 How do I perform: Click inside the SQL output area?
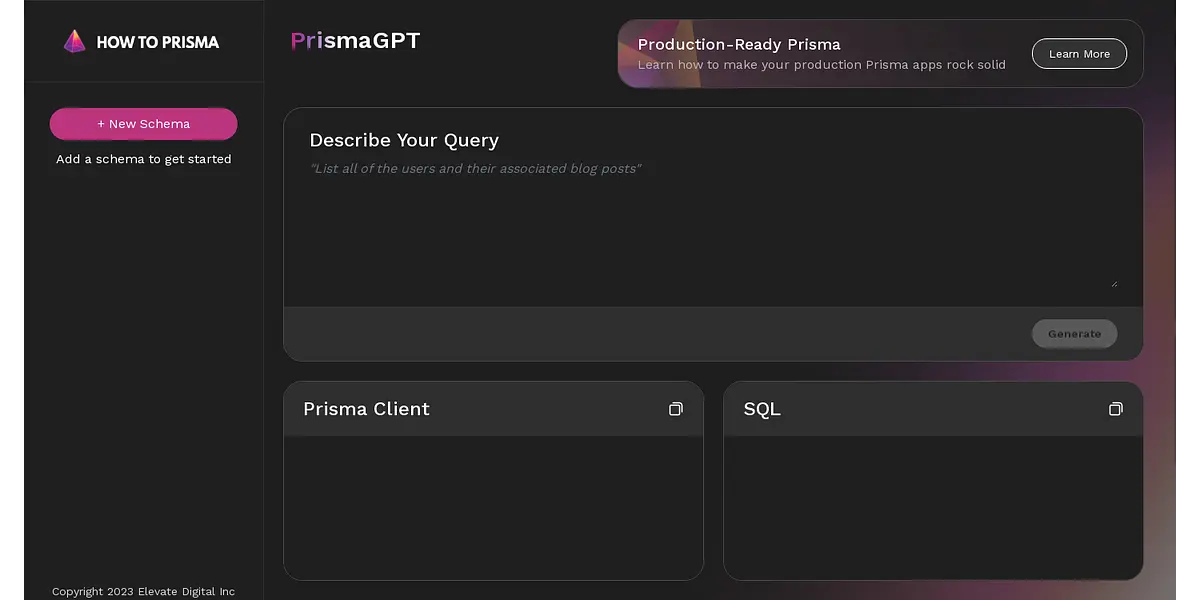point(932,506)
